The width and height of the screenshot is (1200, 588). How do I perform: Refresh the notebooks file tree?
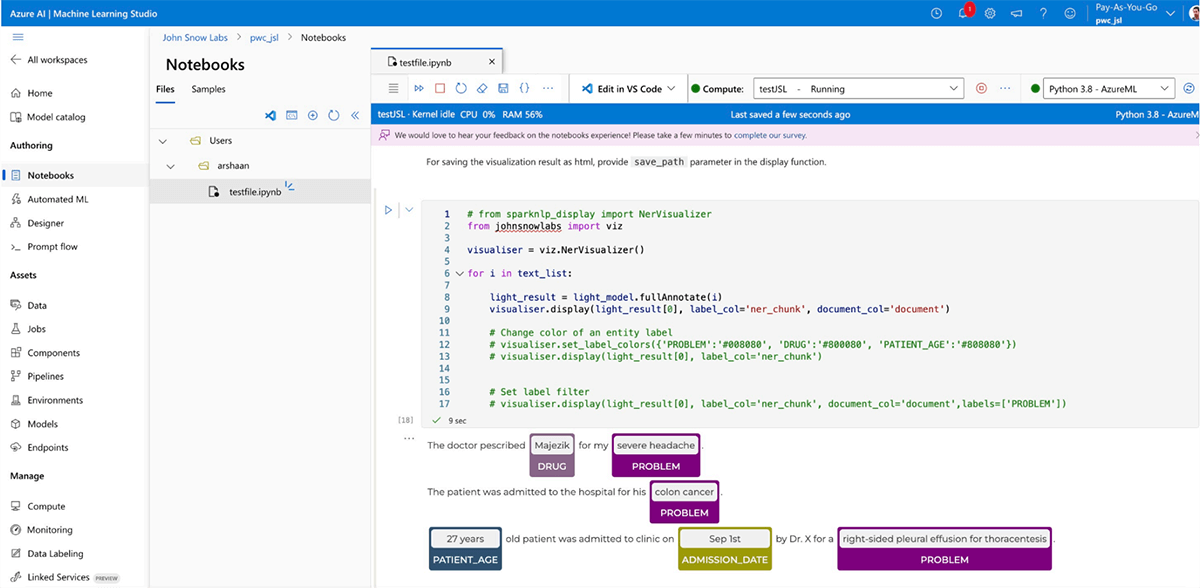click(334, 116)
